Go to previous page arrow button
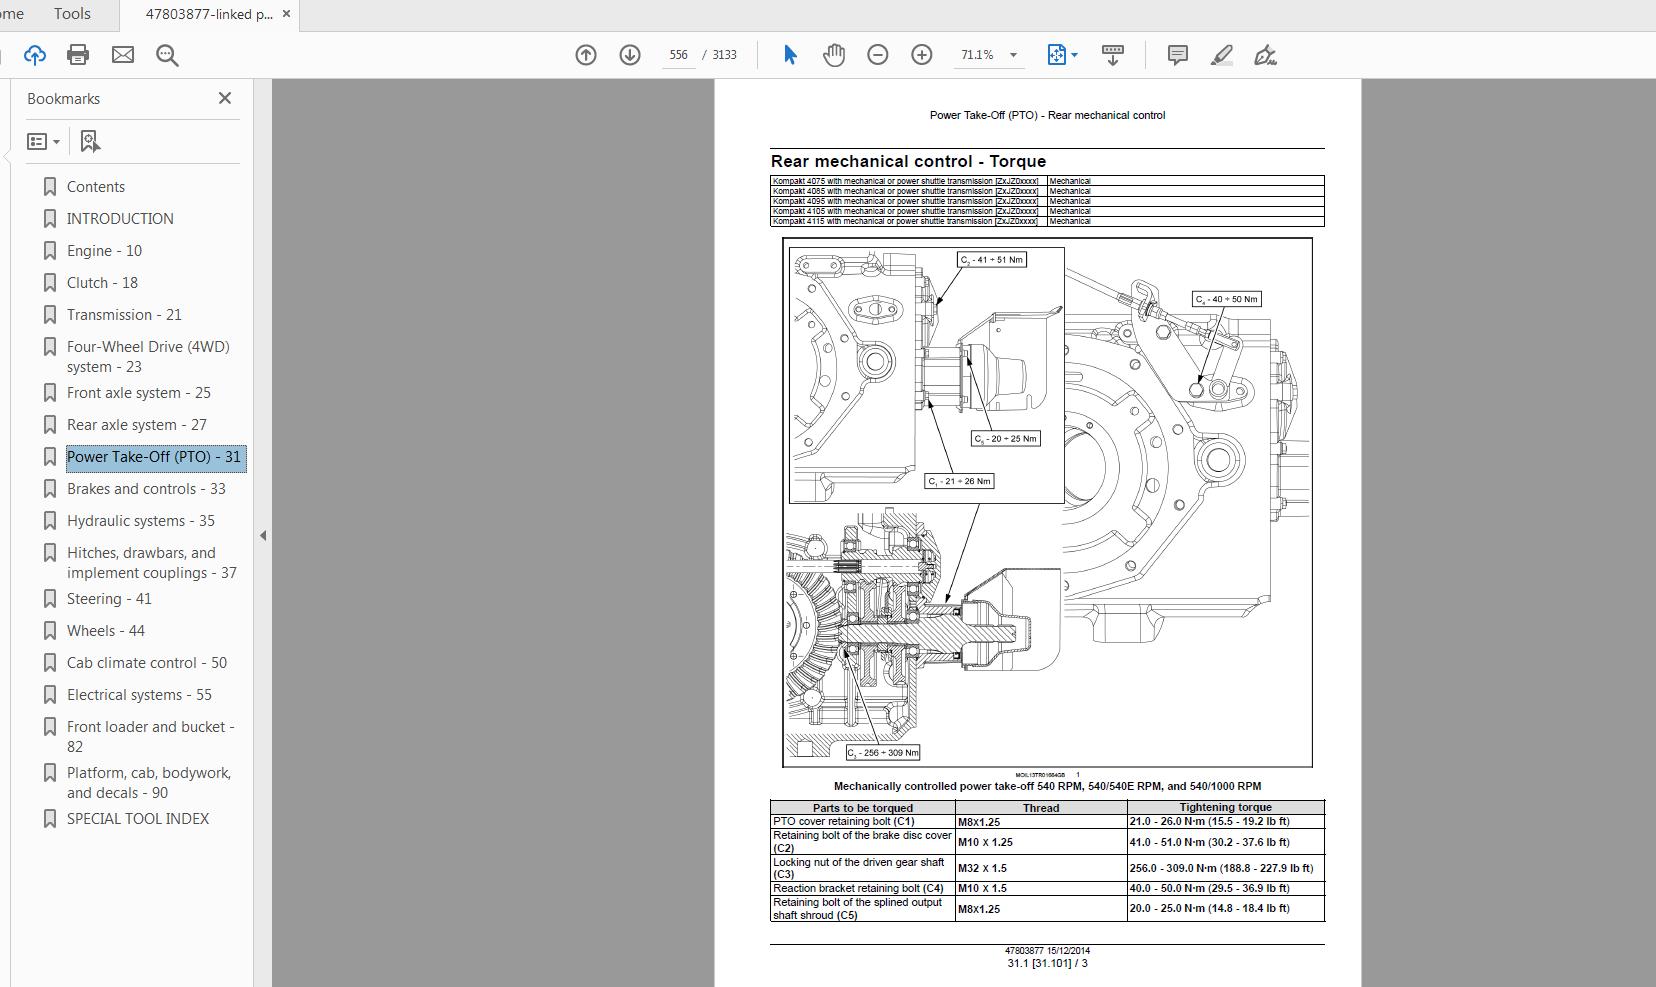Viewport: 1656px width, 987px height. pyautogui.click(x=586, y=55)
